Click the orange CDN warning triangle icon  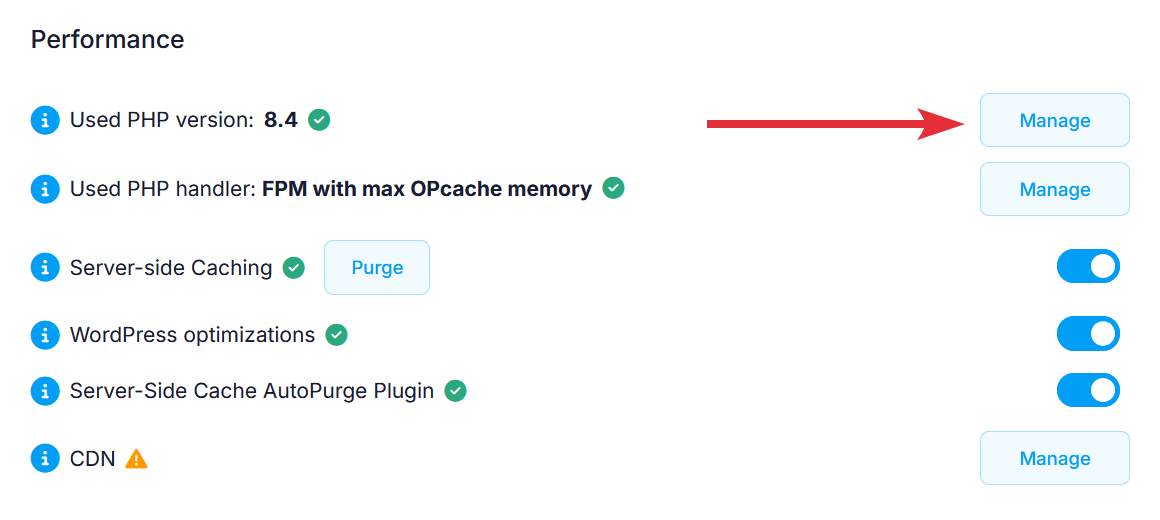(136, 459)
